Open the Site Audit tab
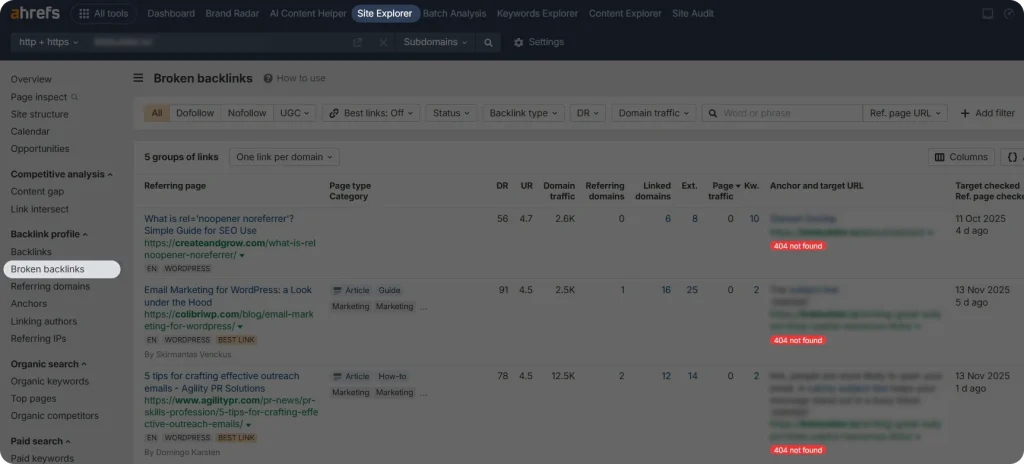The height and width of the screenshot is (464, 1024). tap(693, 14)
